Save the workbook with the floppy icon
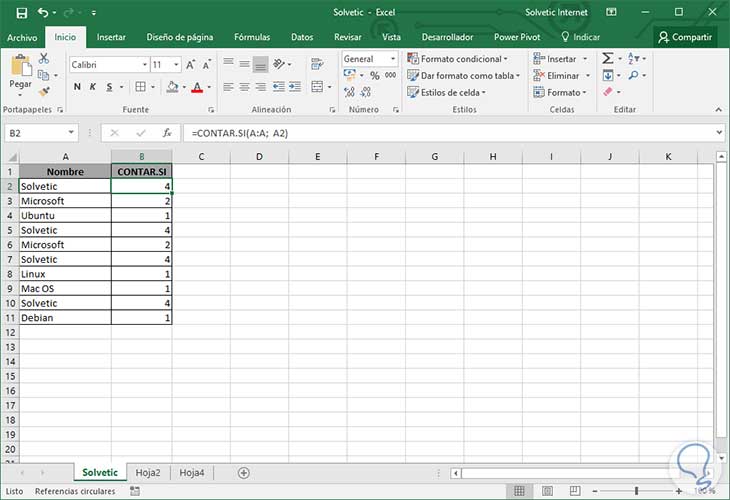Screen dimensions: 730x500 [x=21, y=13]
